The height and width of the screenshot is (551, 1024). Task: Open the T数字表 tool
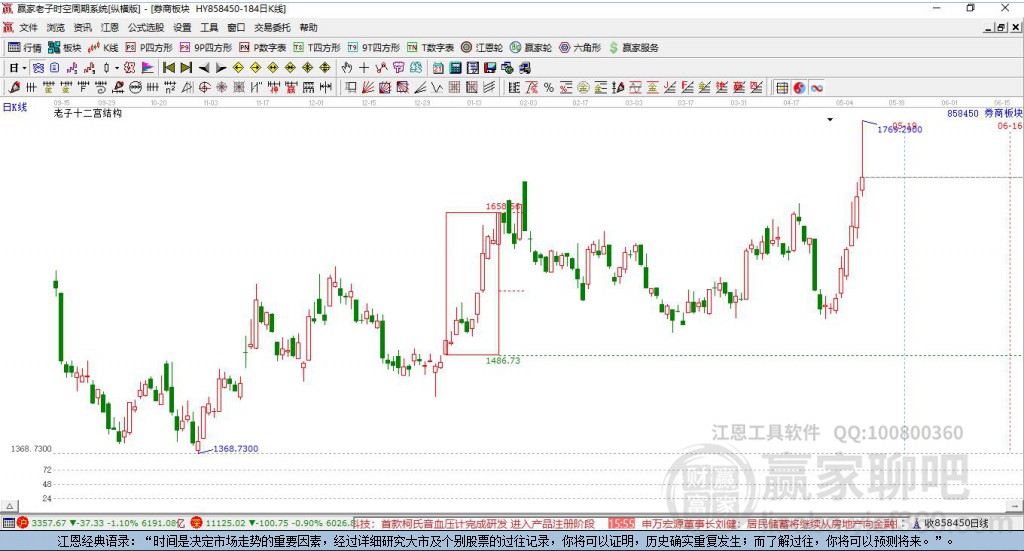pos(430,48)
